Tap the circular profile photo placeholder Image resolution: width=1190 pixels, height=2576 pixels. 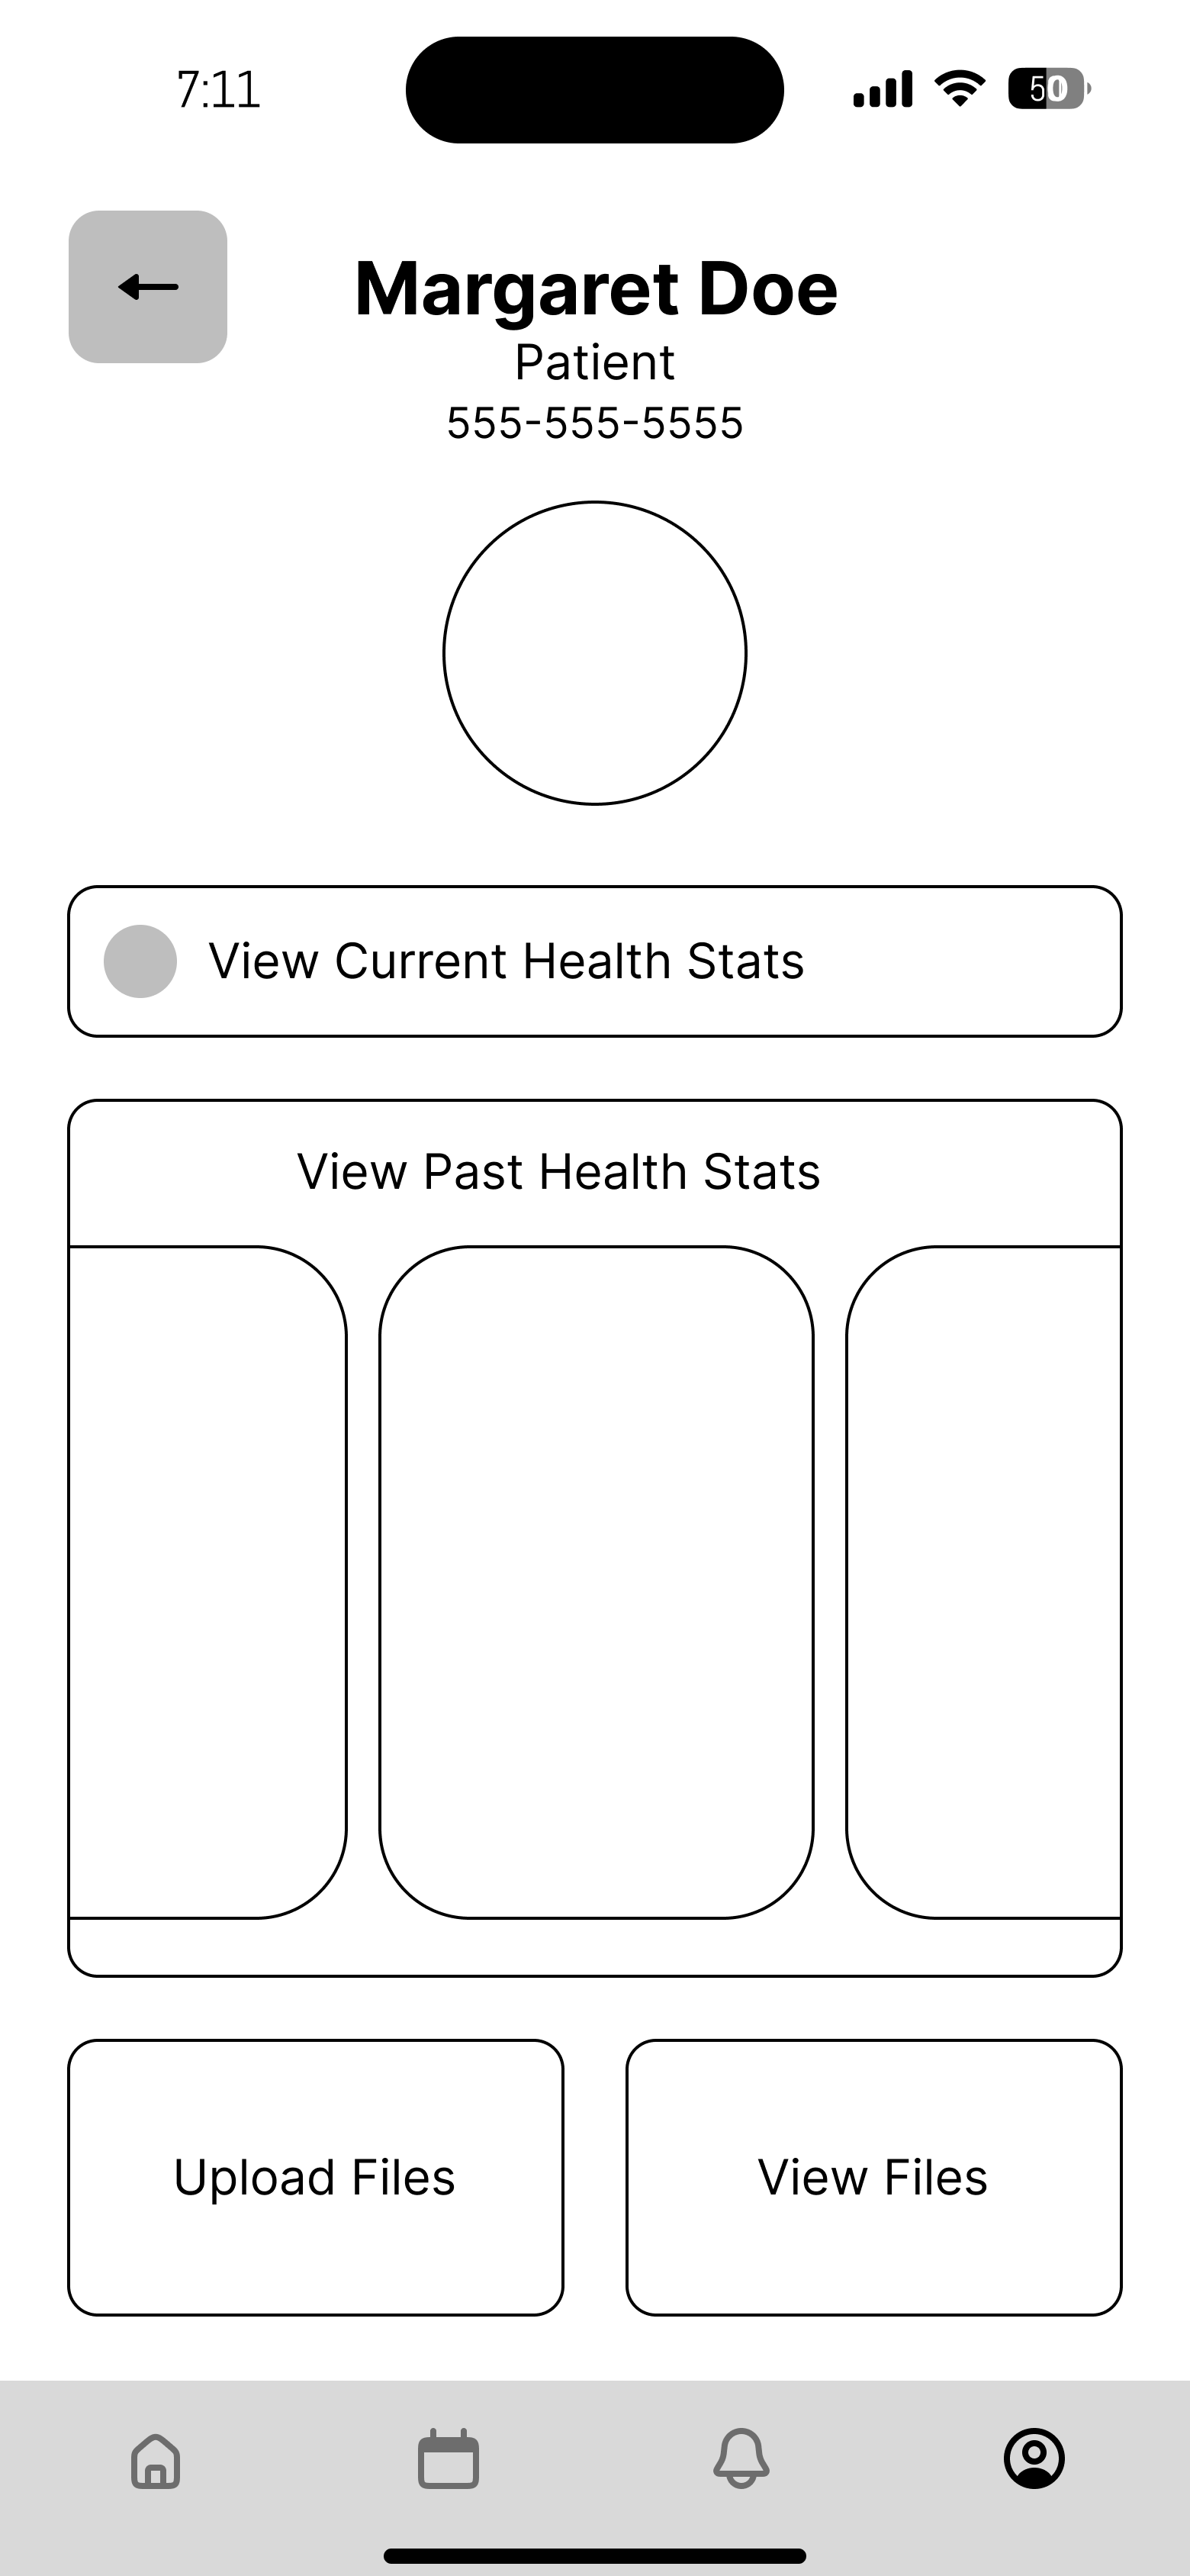click(595, 653)
